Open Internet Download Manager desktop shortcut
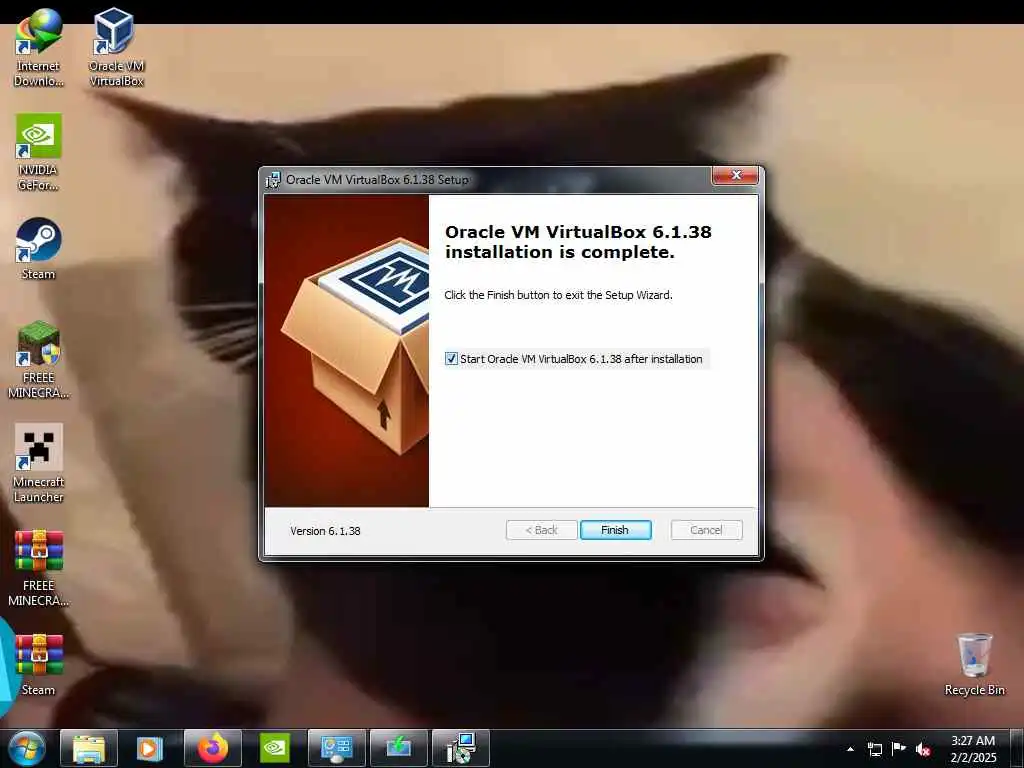Screen dimensions: 1024x768 point(39,47)
